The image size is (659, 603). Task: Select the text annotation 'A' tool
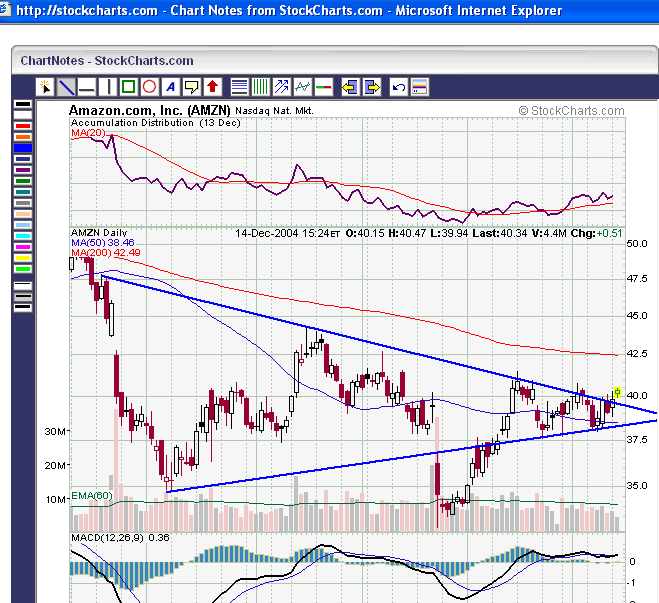[x=171, y=87]
